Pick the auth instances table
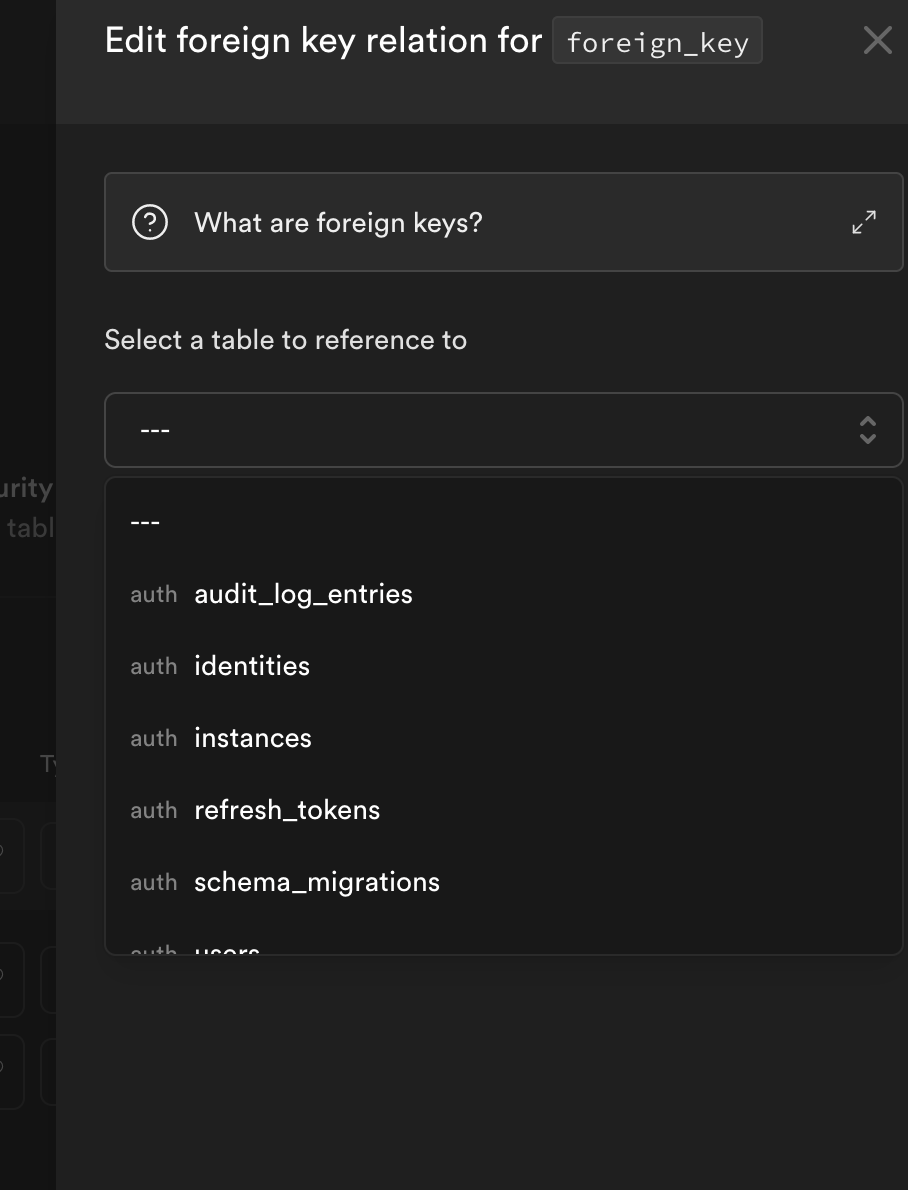908x1190 pixels. (253, 738)
